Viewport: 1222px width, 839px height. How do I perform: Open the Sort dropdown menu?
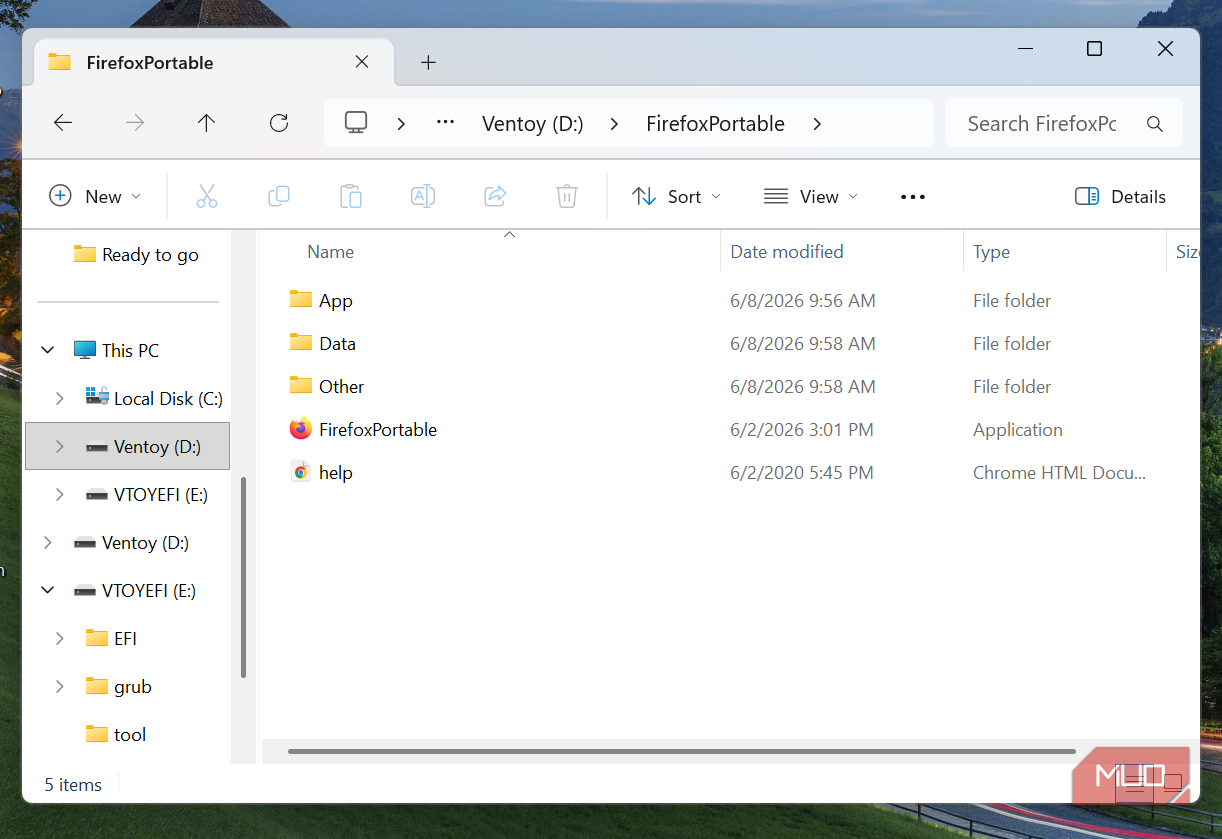point(677,197)
